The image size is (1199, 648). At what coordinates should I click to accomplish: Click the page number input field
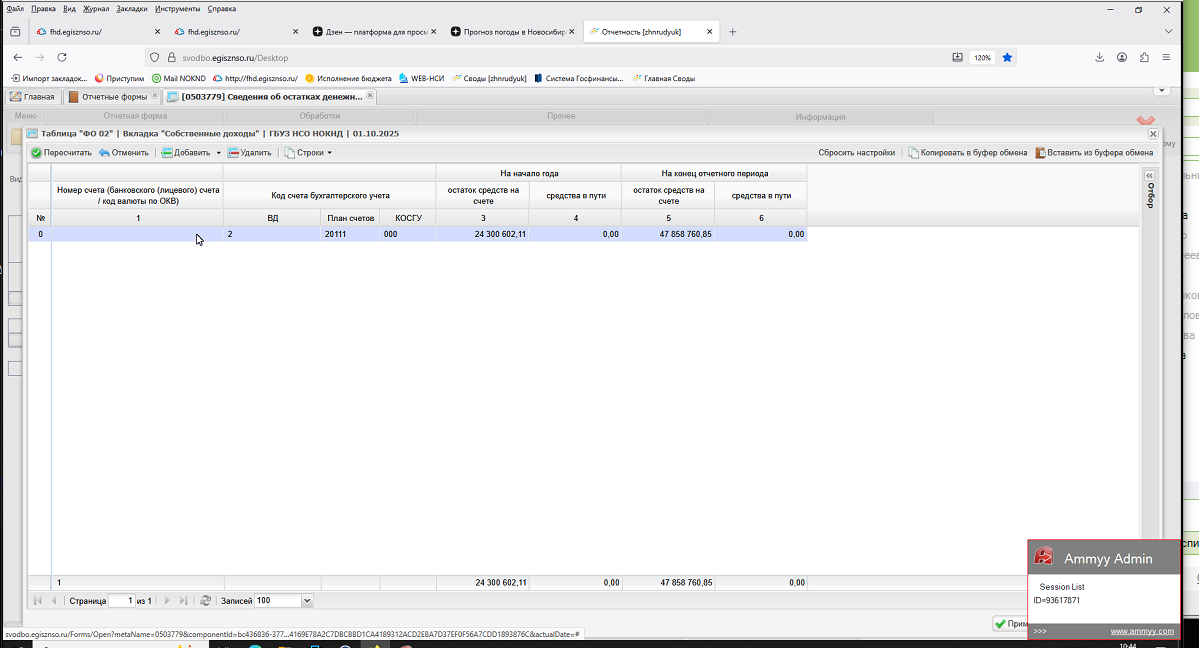[x=122, y=601]
